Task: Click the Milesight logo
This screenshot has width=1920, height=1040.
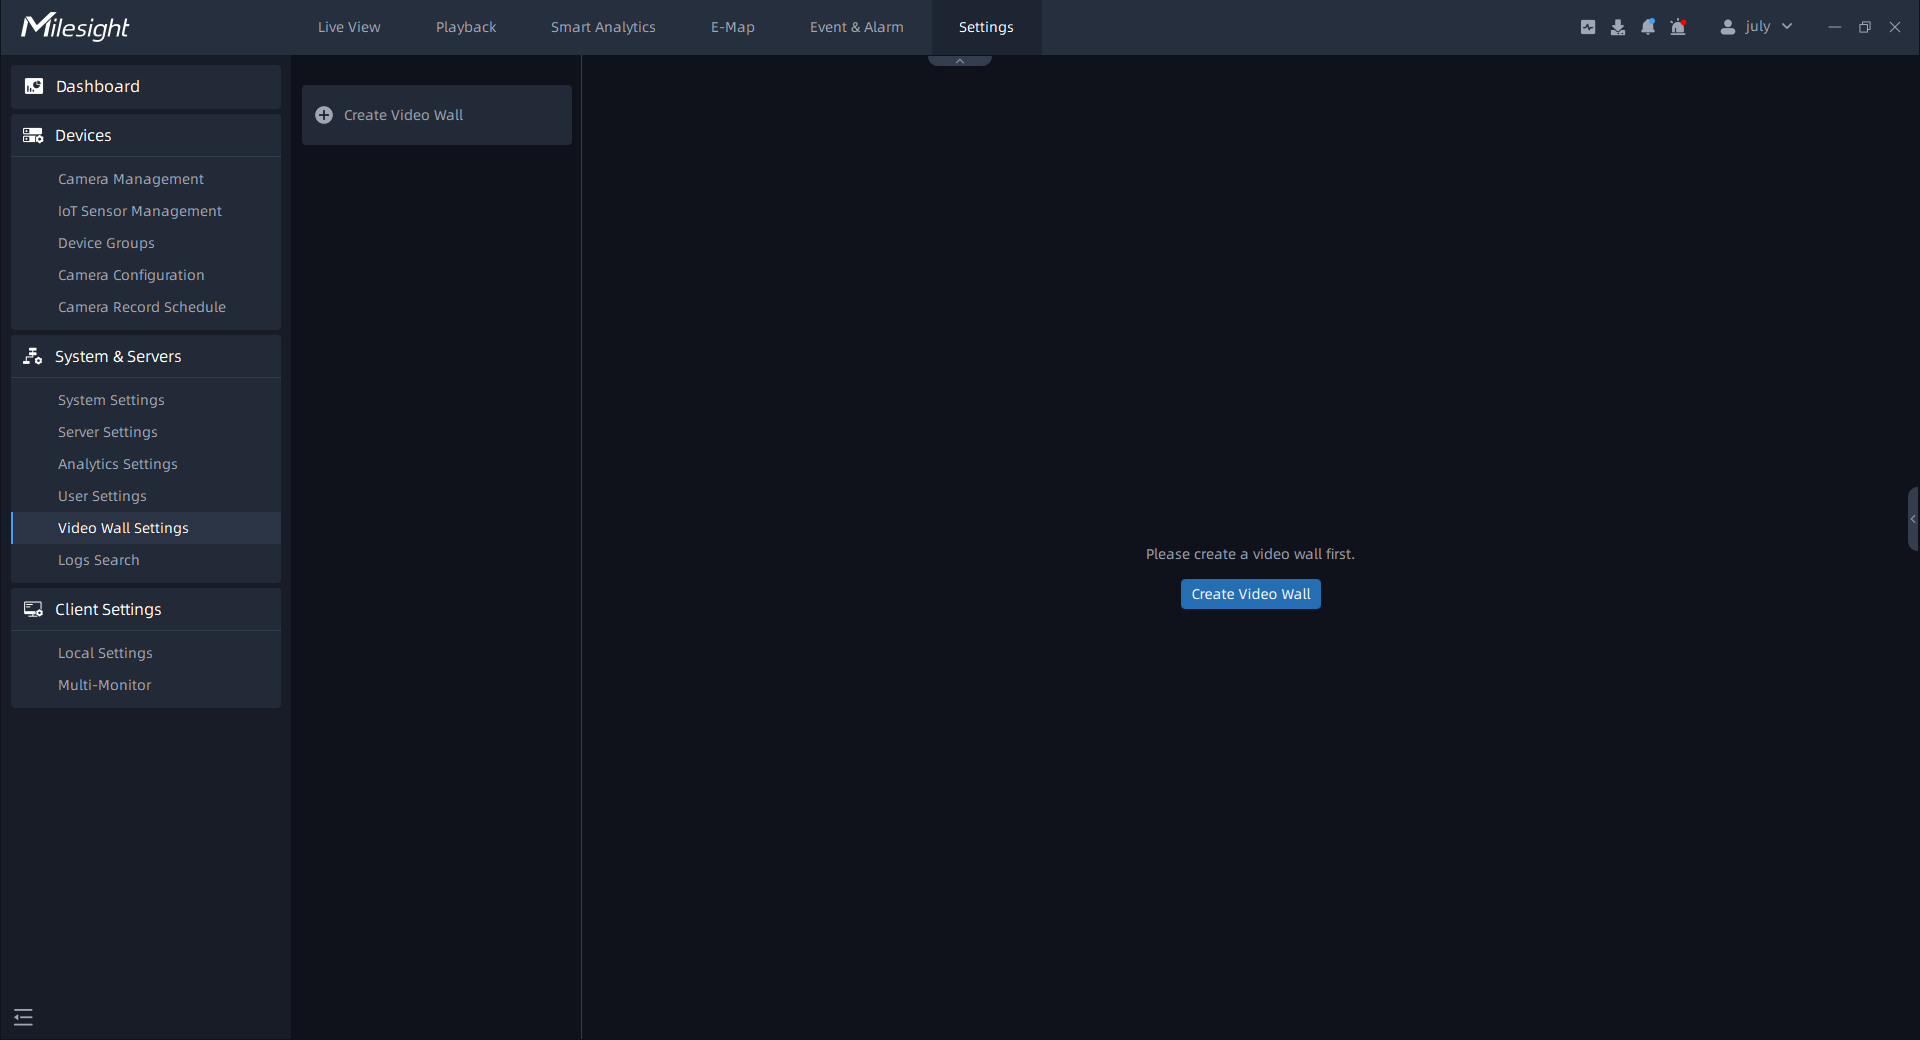Action: click(76, 27)
